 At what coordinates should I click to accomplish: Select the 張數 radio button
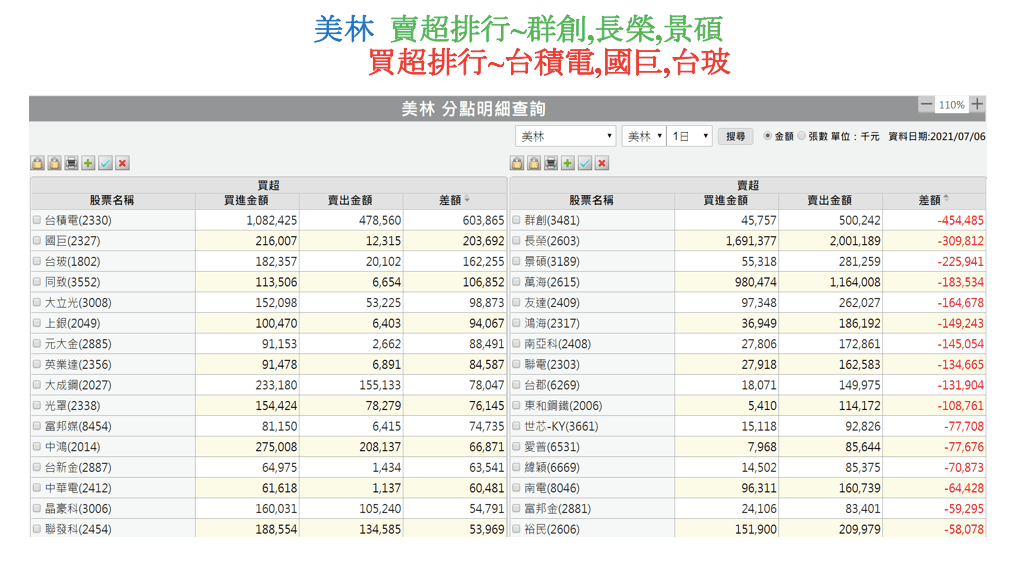pos(802,136)
